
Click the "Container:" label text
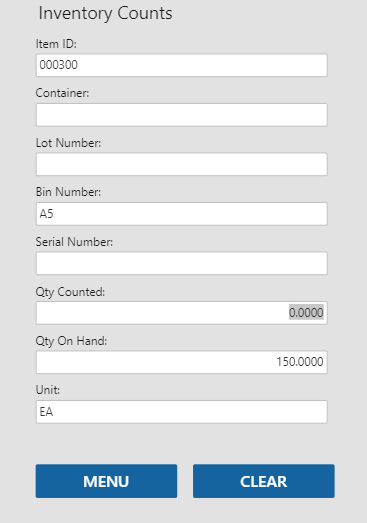click(x=62, y=93)
